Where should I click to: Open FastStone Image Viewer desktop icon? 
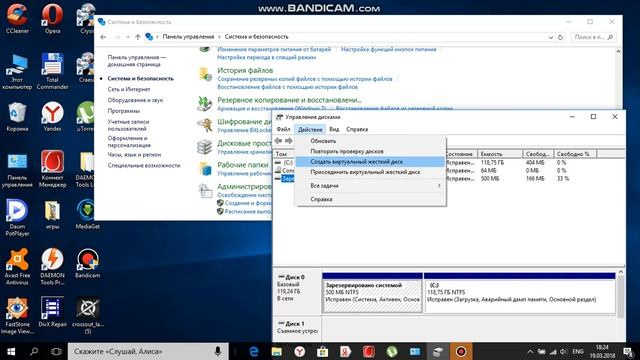17,316
